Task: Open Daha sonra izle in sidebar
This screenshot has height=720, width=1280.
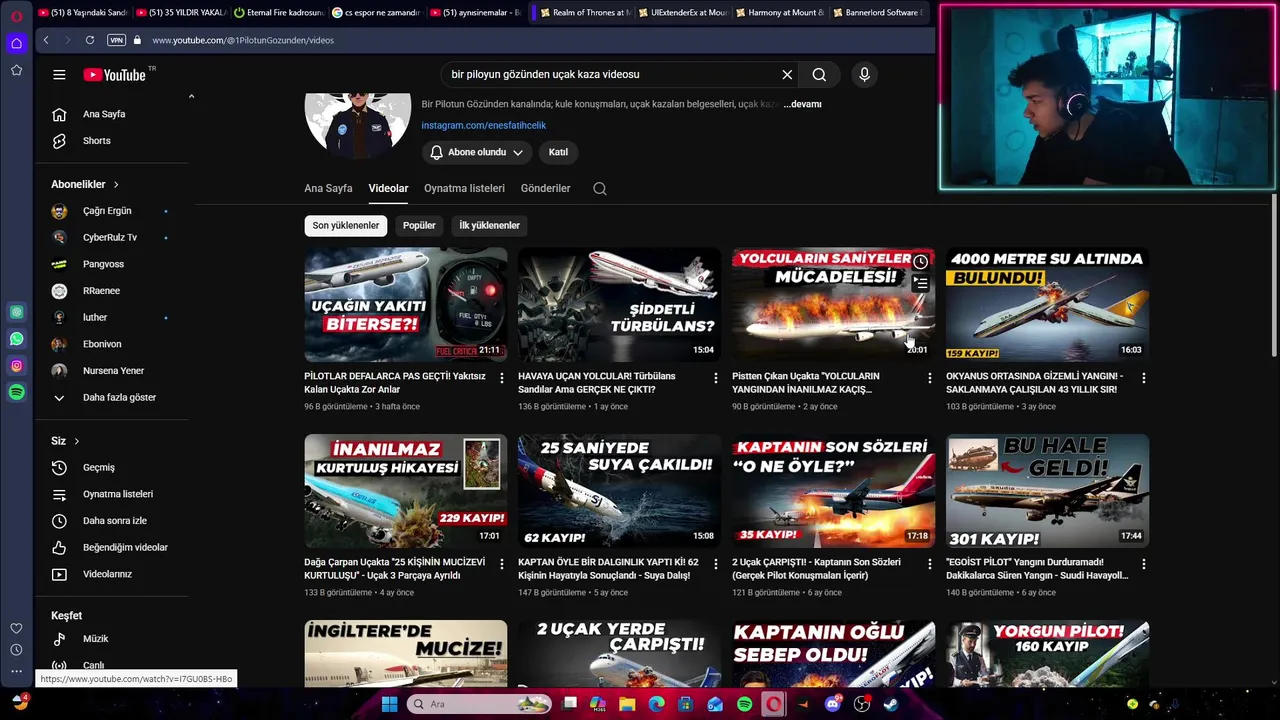Action: click(x=116, y=521)
